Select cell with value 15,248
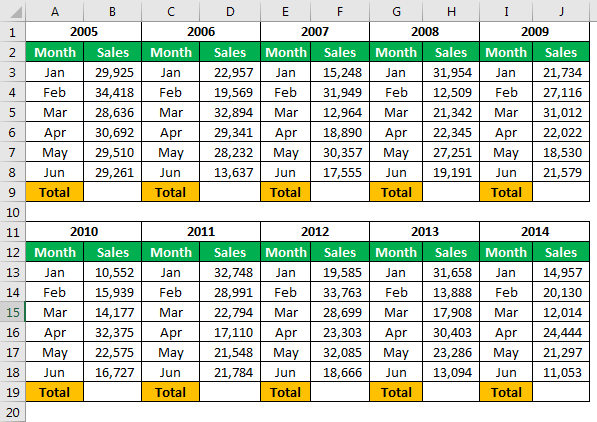Viewport: 597px width, 422px height. (340, 72)
